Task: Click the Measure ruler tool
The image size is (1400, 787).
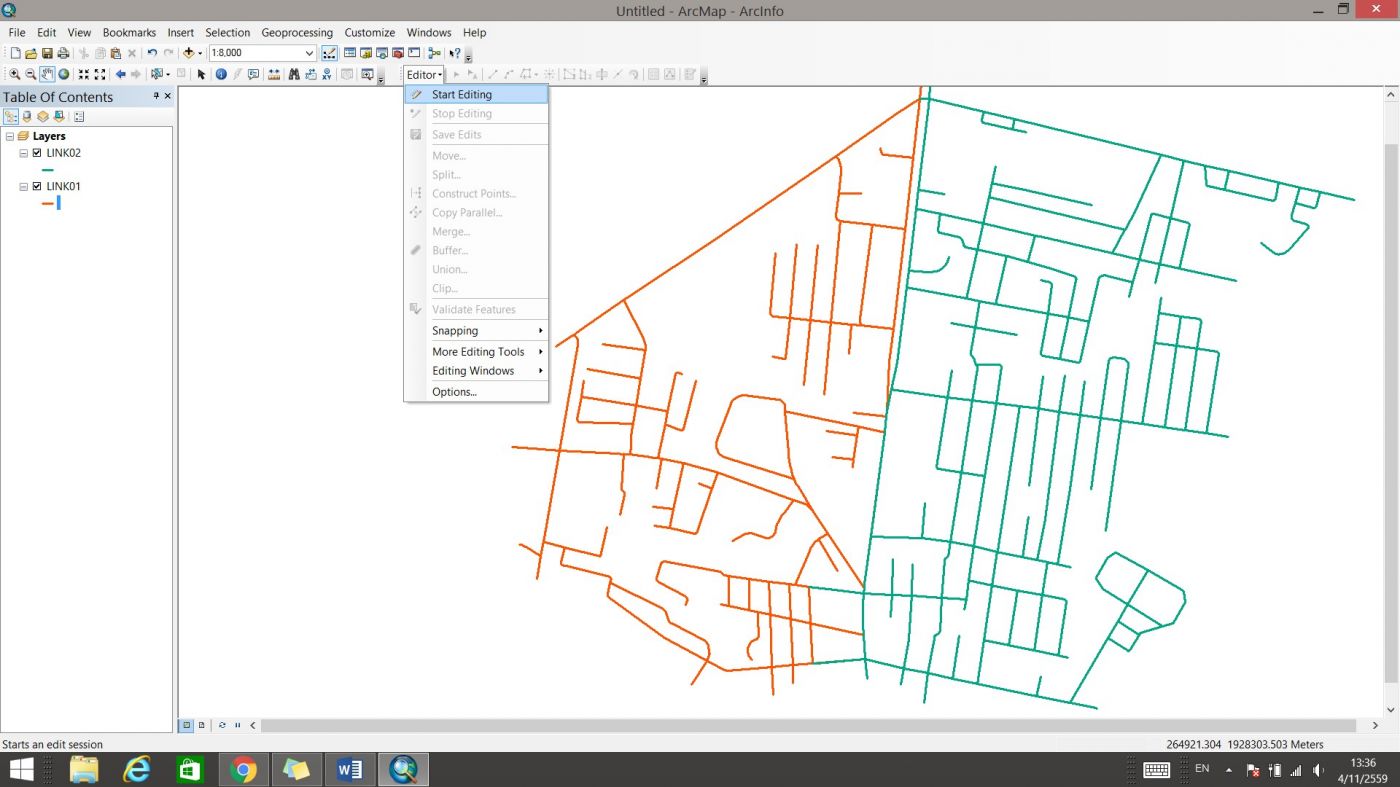Action: tap(274, 75)
